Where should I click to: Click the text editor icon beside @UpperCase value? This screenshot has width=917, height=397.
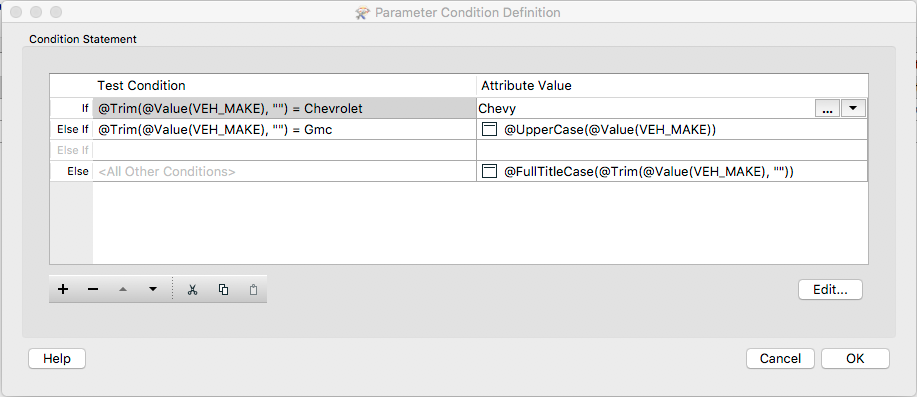[489, 130]
